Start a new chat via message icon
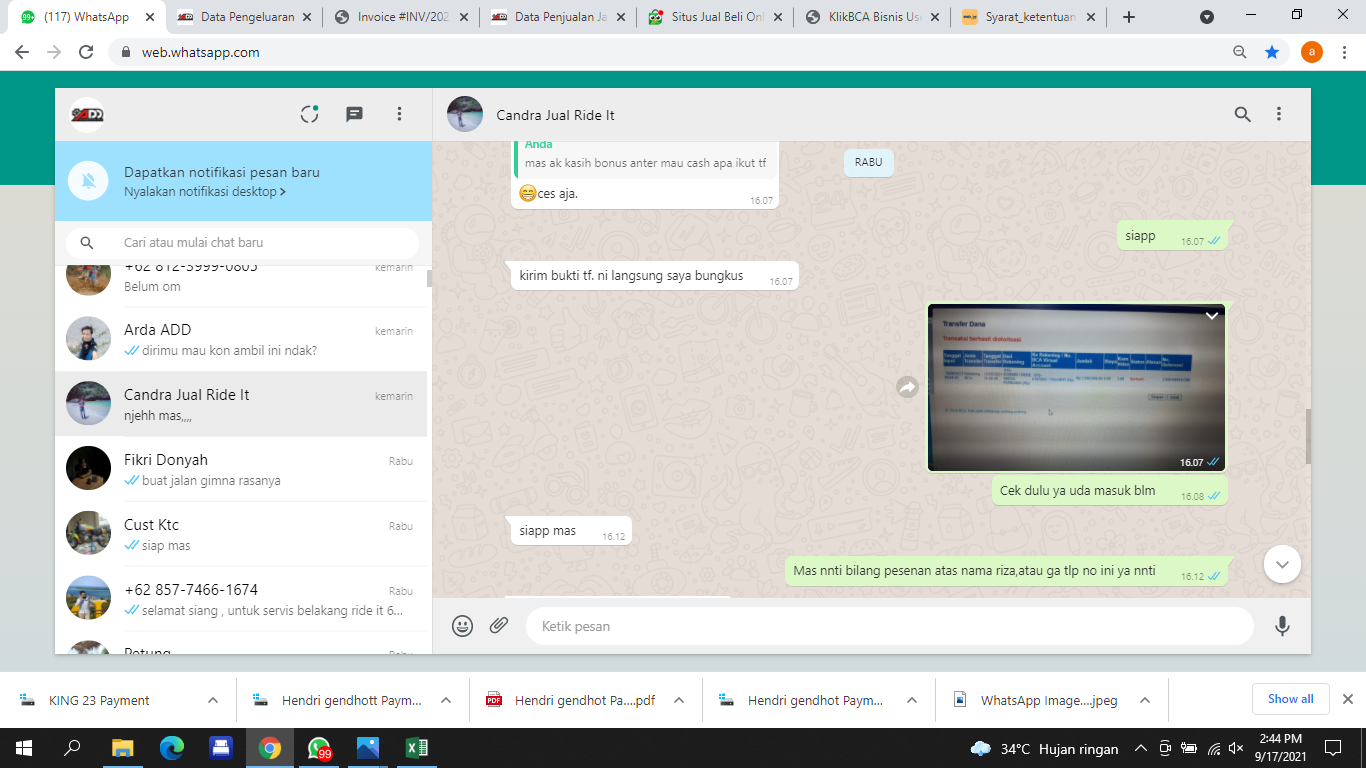 pyautogui.click(x=354, y=114)
